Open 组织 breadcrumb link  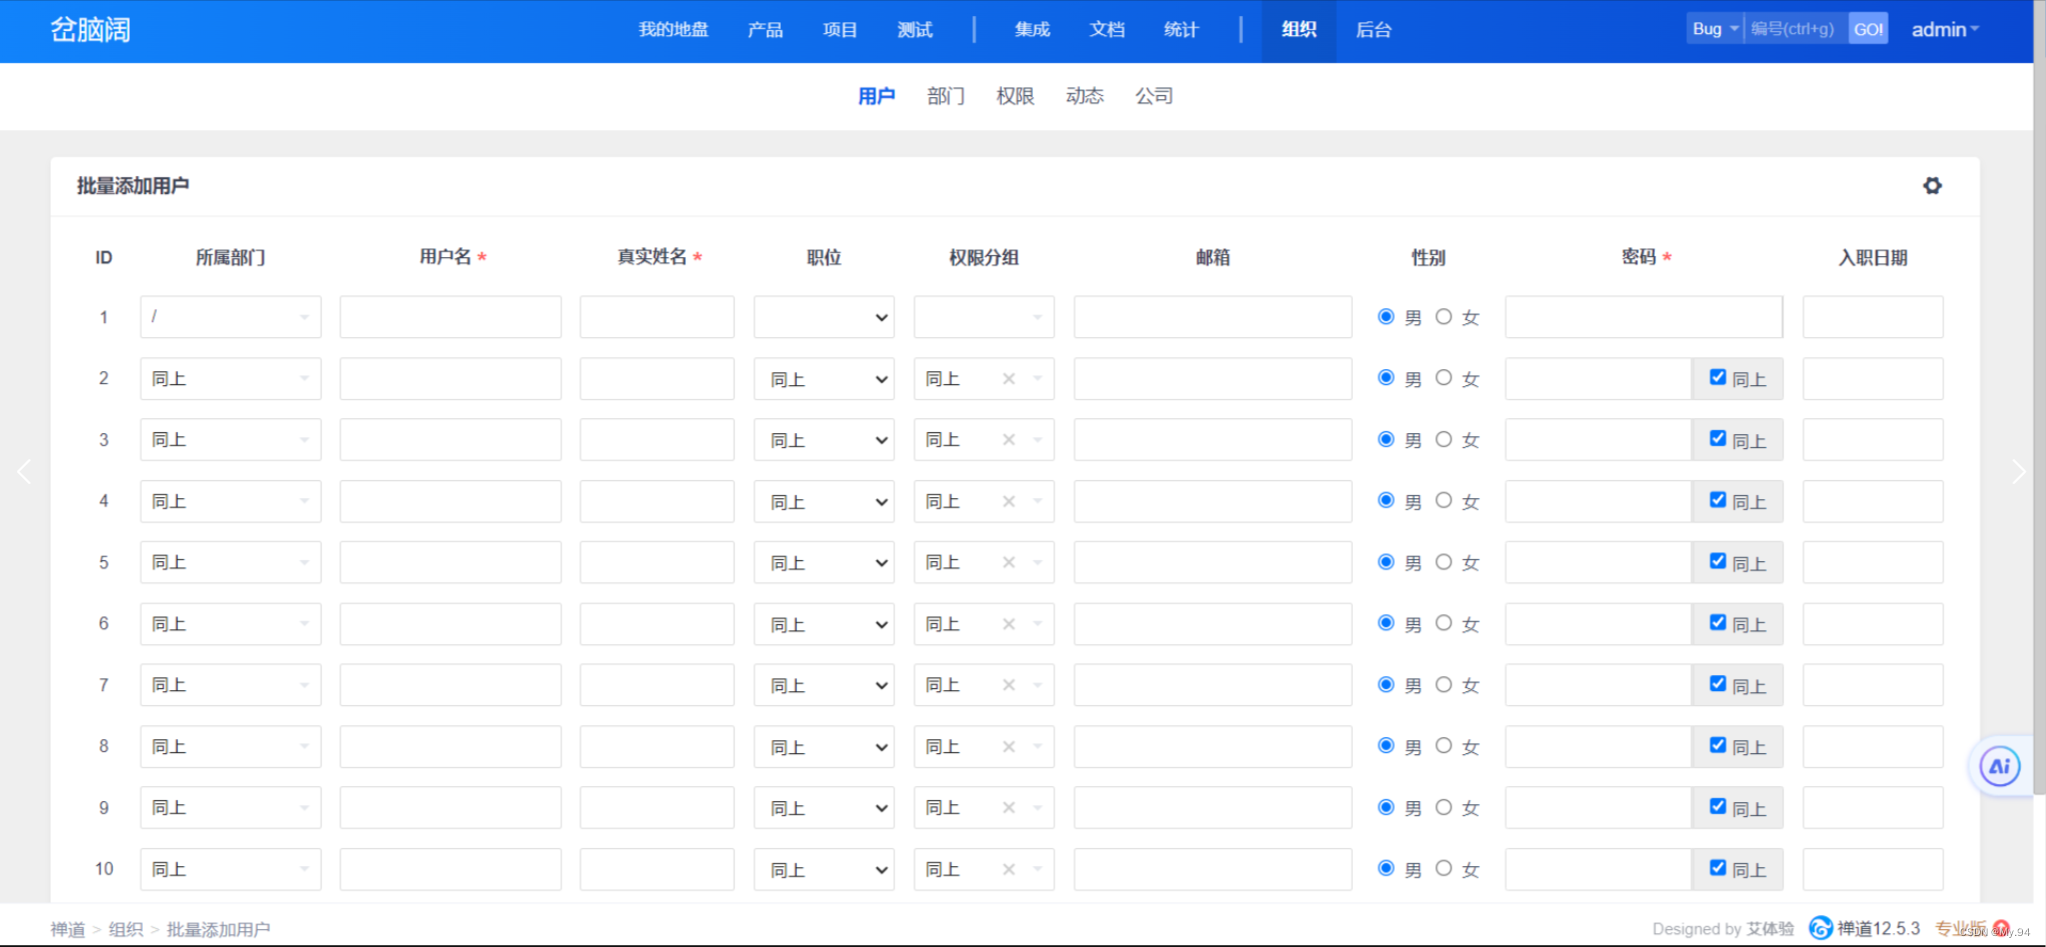[126, 929]
